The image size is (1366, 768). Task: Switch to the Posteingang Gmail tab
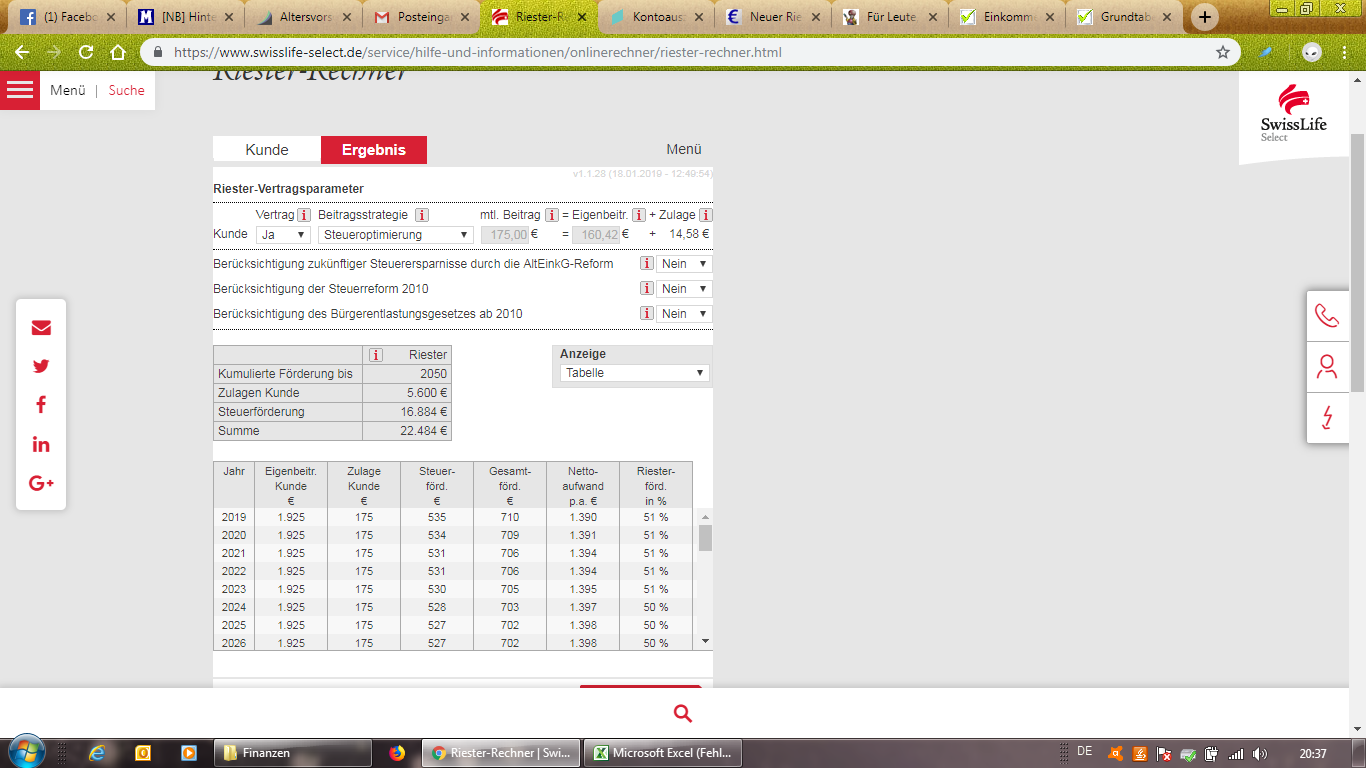[x=420, y=17]
